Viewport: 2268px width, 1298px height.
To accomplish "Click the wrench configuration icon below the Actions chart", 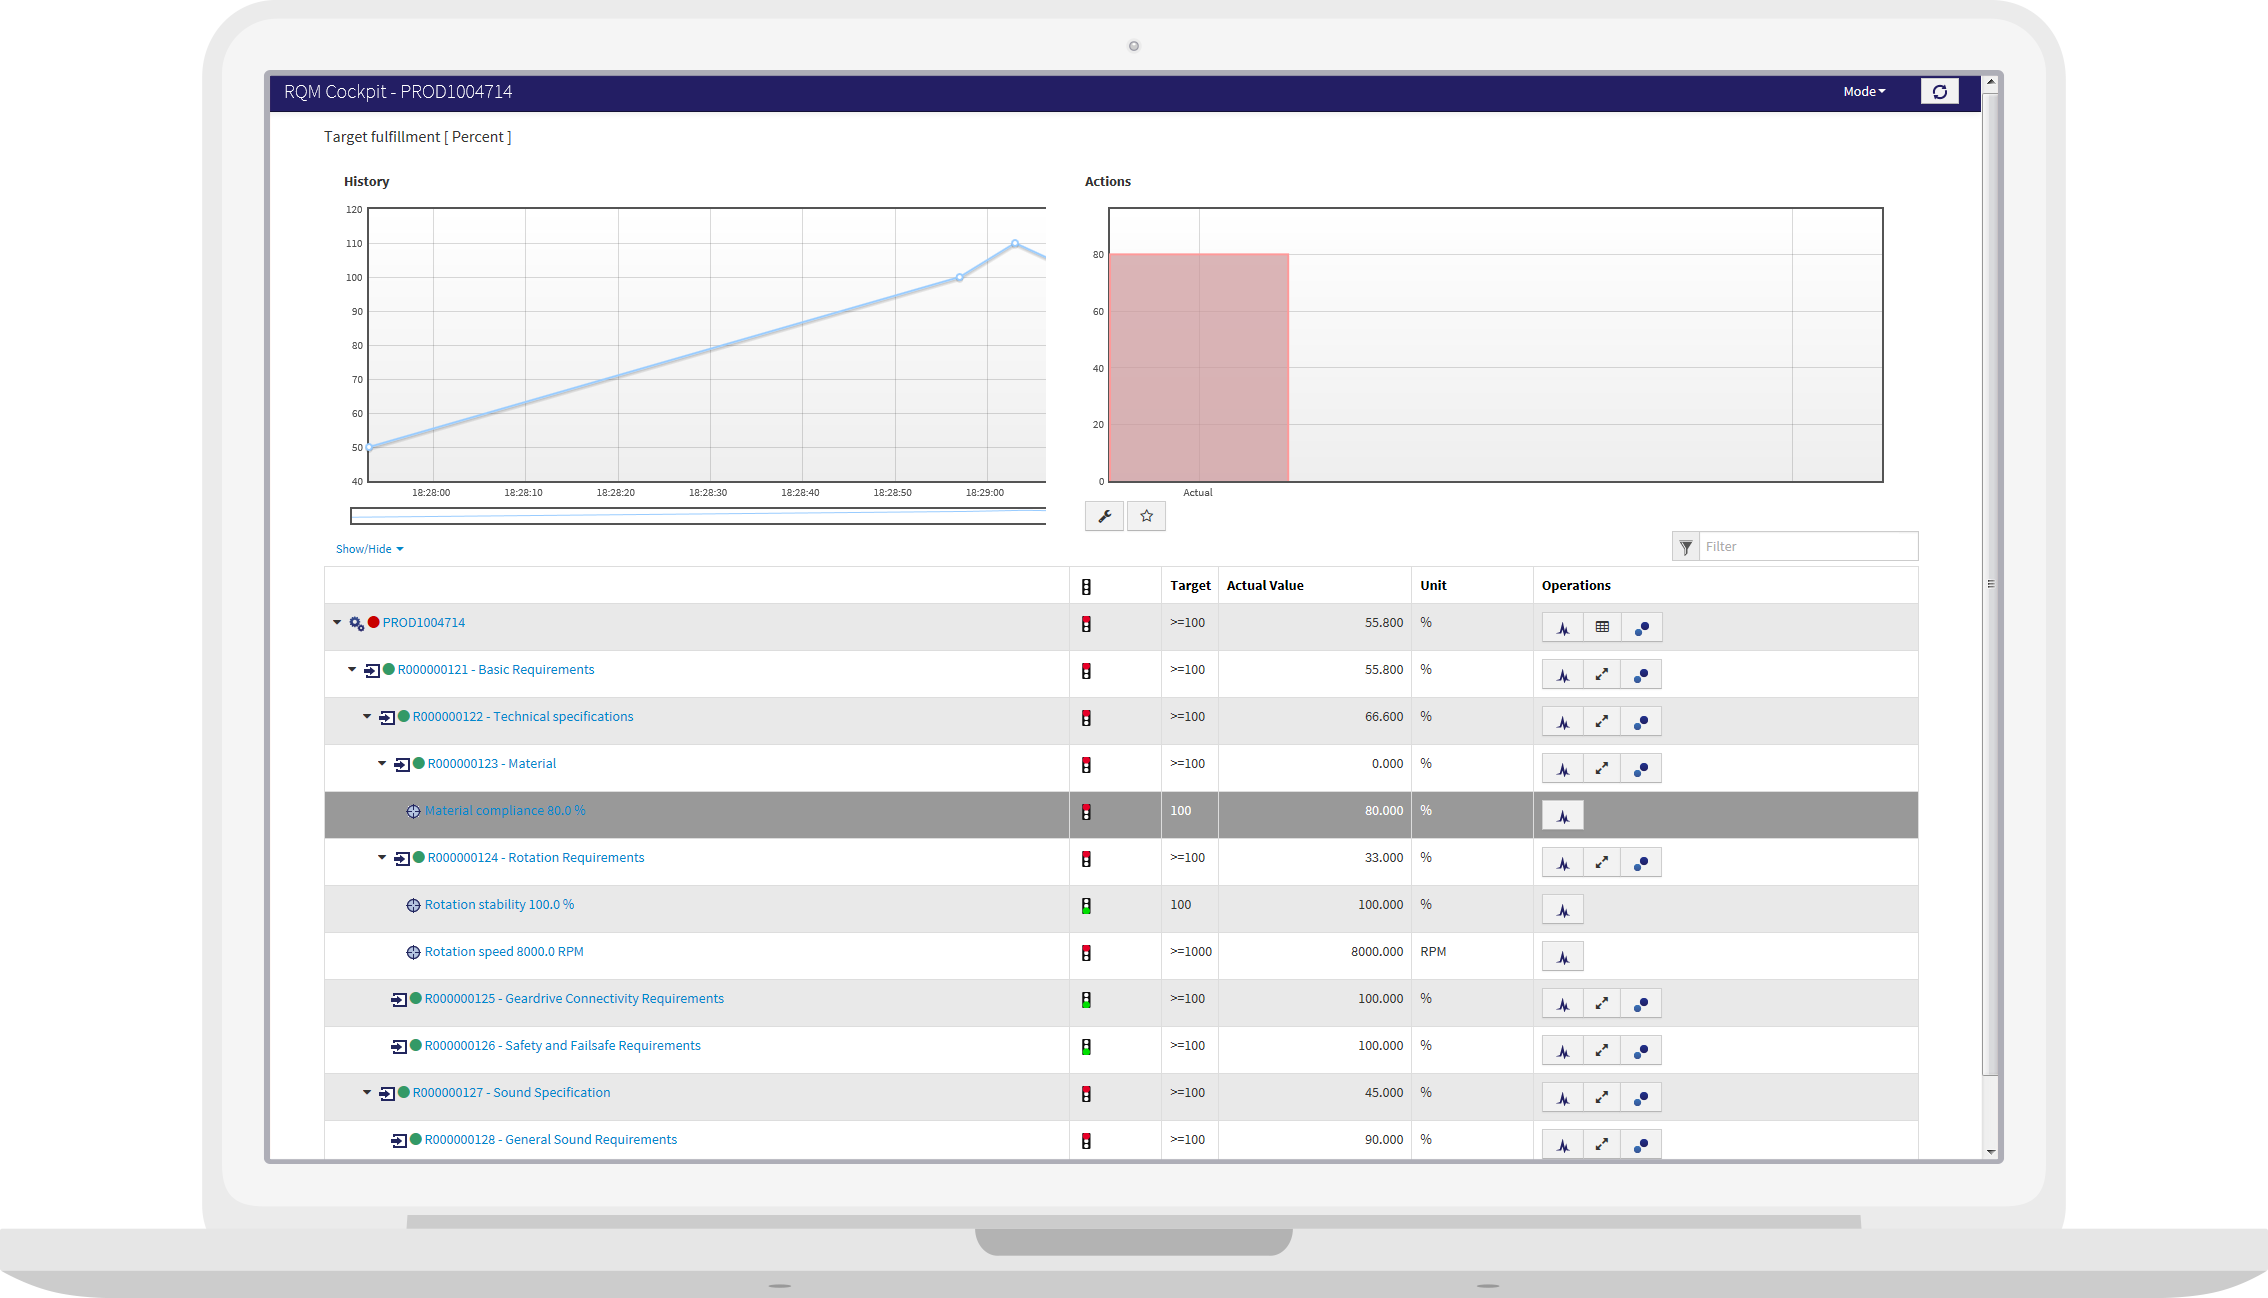I will (1104, 515).
